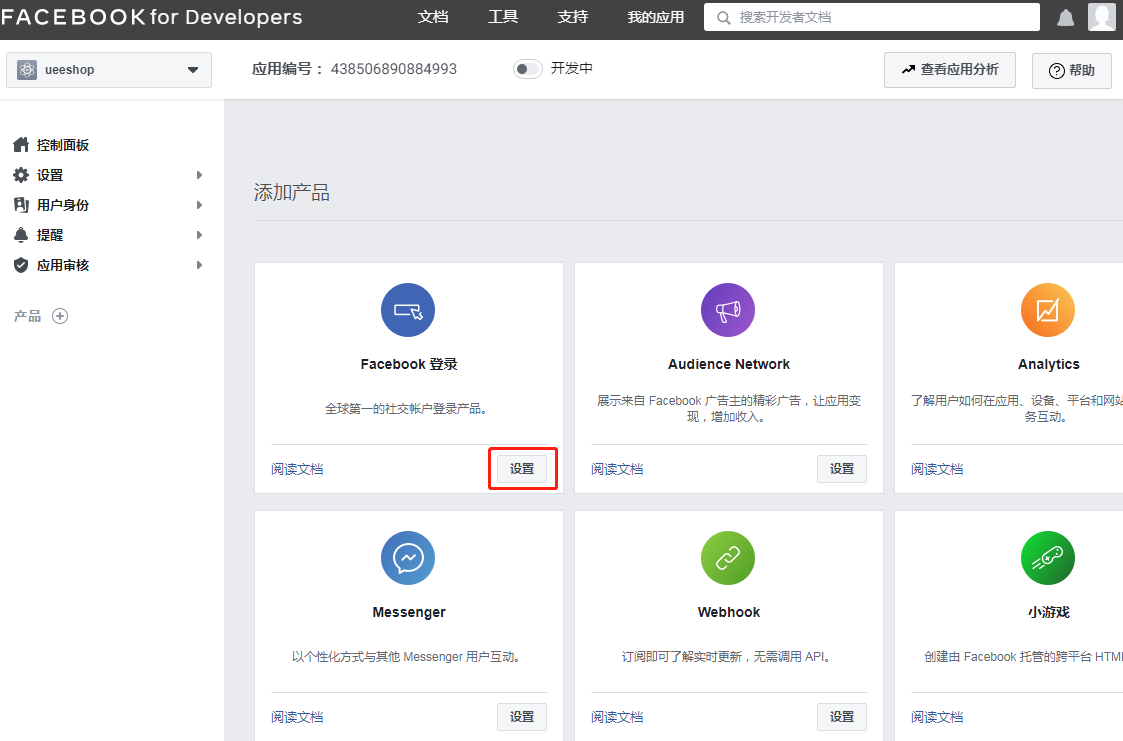The width and height of the screenshot is (1123, 741).
Task: Click the Analytics card title
Action: click(1049, 364)
